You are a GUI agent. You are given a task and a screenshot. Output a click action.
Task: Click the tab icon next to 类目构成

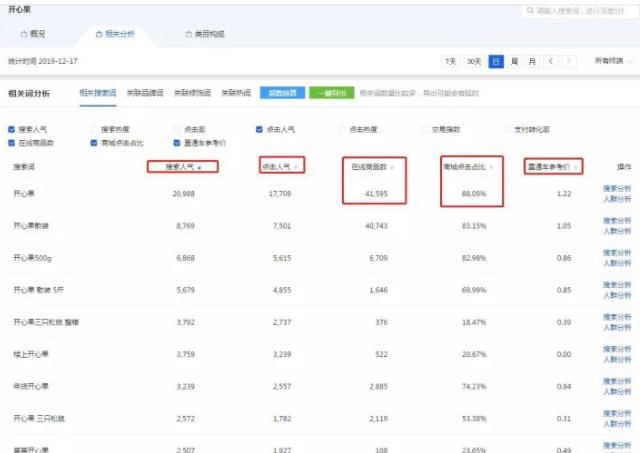point(189,34)
